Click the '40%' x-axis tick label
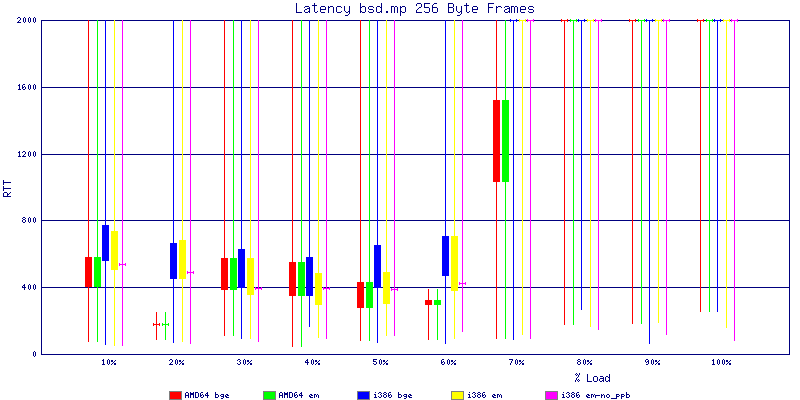Image resolution: width=800 pixels, height=400 pixels. tap(313, 362)
